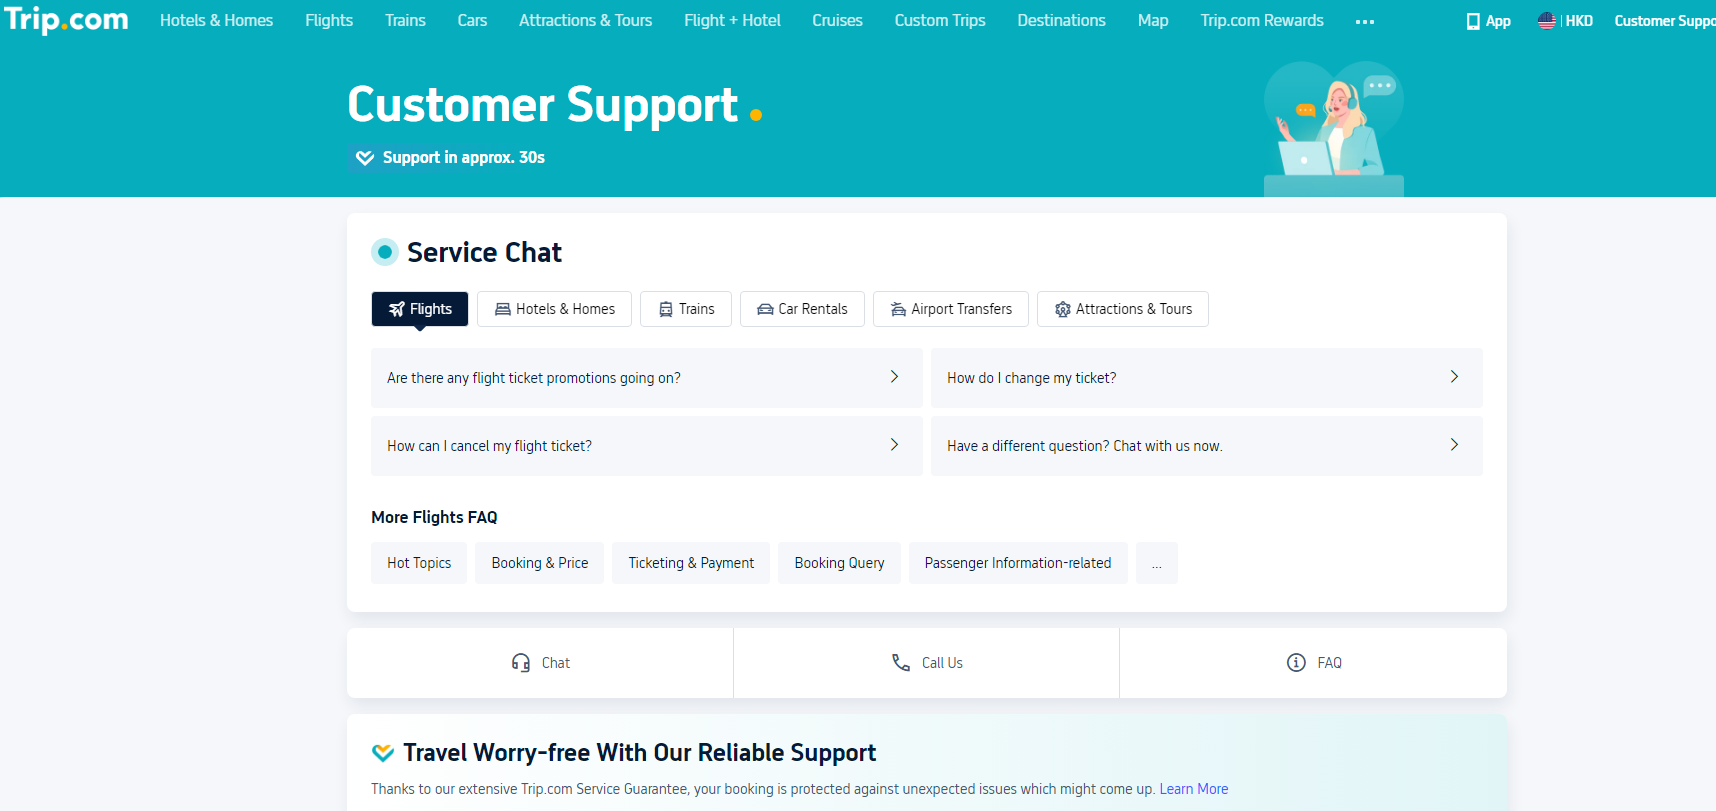Click the Learn More link
1716x811 pixels.
(x=1193, y=789)
